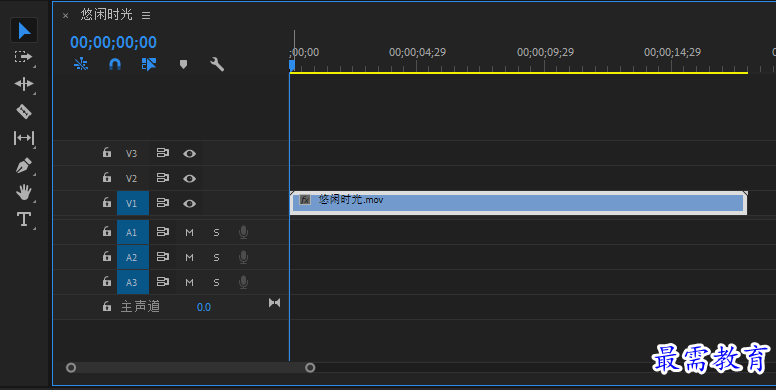Select the Track Select Forward tool
776x390 pixels.
(x=23, y=57)
